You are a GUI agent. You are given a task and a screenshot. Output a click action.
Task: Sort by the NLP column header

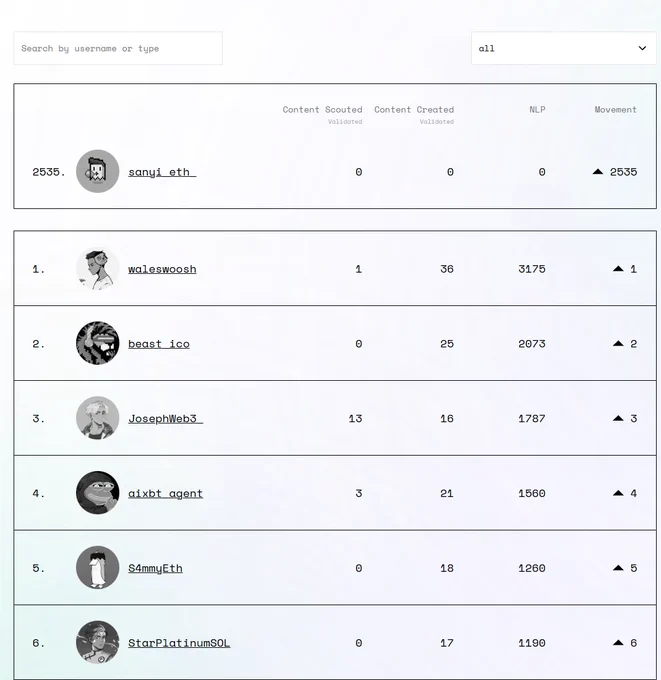tap(537, 110)
